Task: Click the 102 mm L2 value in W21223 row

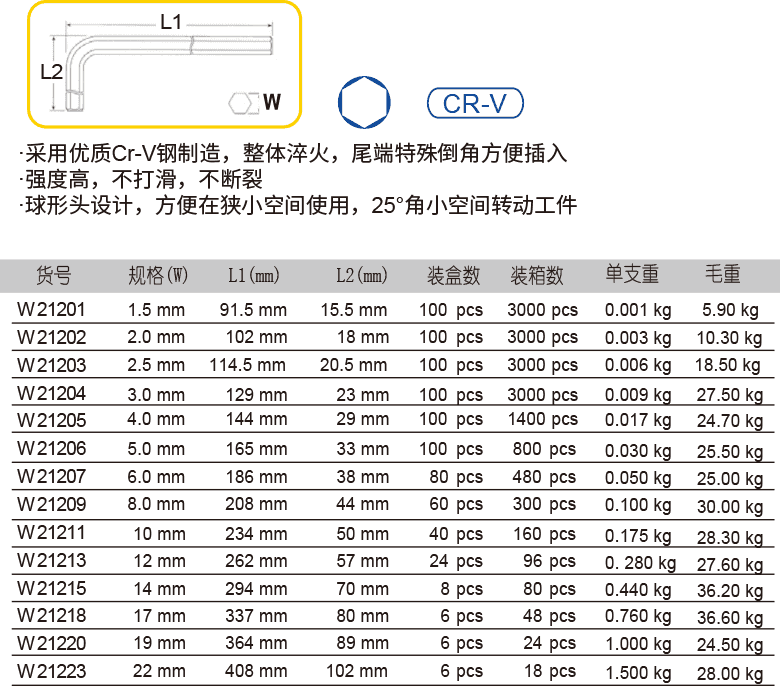Action: coord(357,671)
